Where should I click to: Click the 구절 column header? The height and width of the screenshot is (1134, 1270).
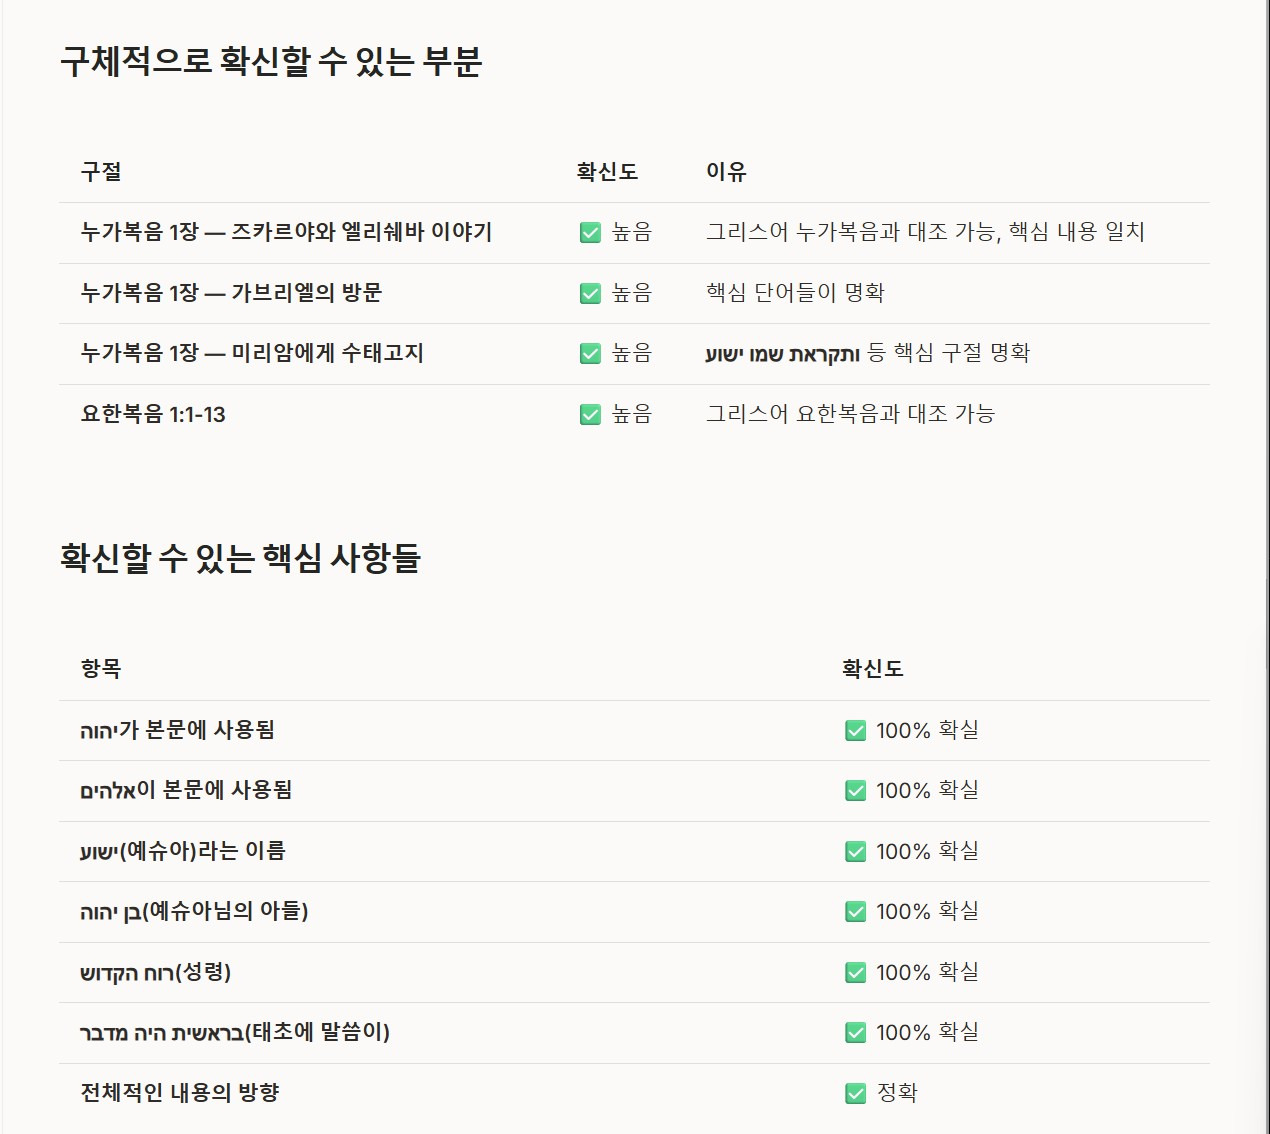pos(101,172)
